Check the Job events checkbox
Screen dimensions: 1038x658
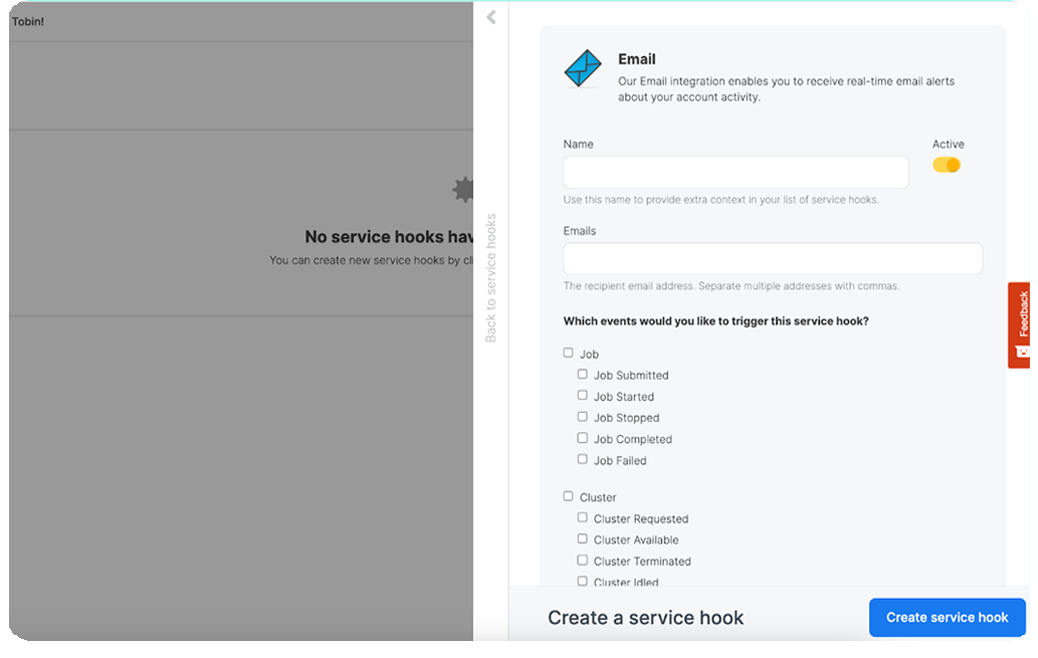pos(569,353)
